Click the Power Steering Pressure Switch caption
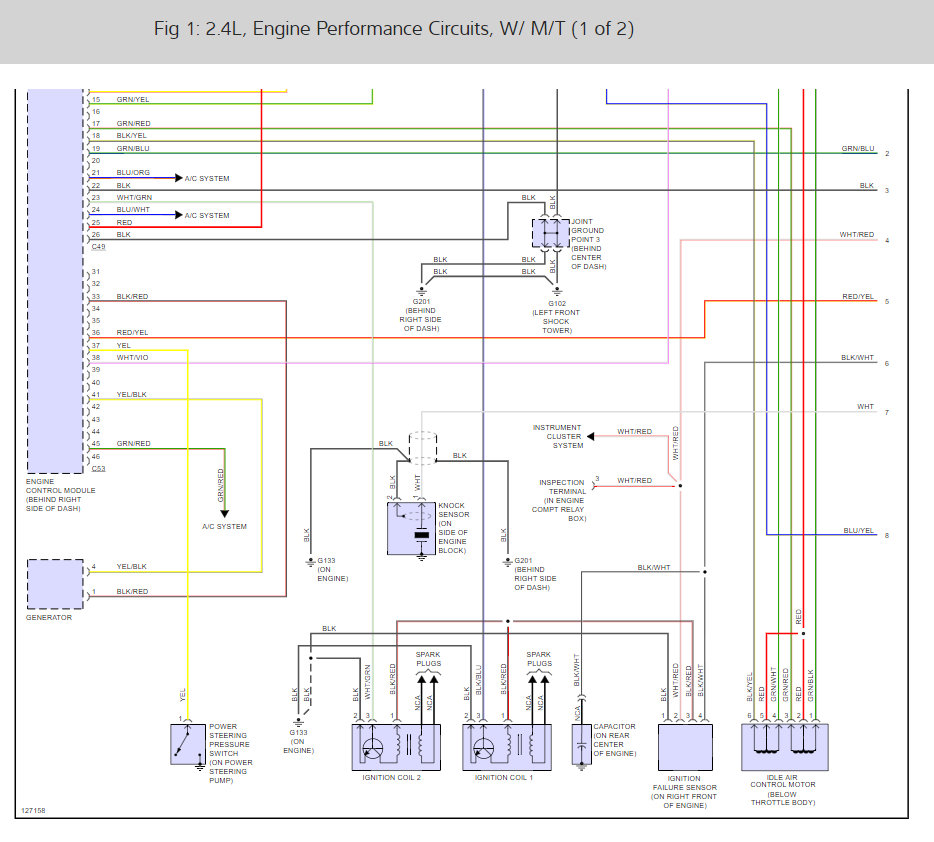 point(231,753)
